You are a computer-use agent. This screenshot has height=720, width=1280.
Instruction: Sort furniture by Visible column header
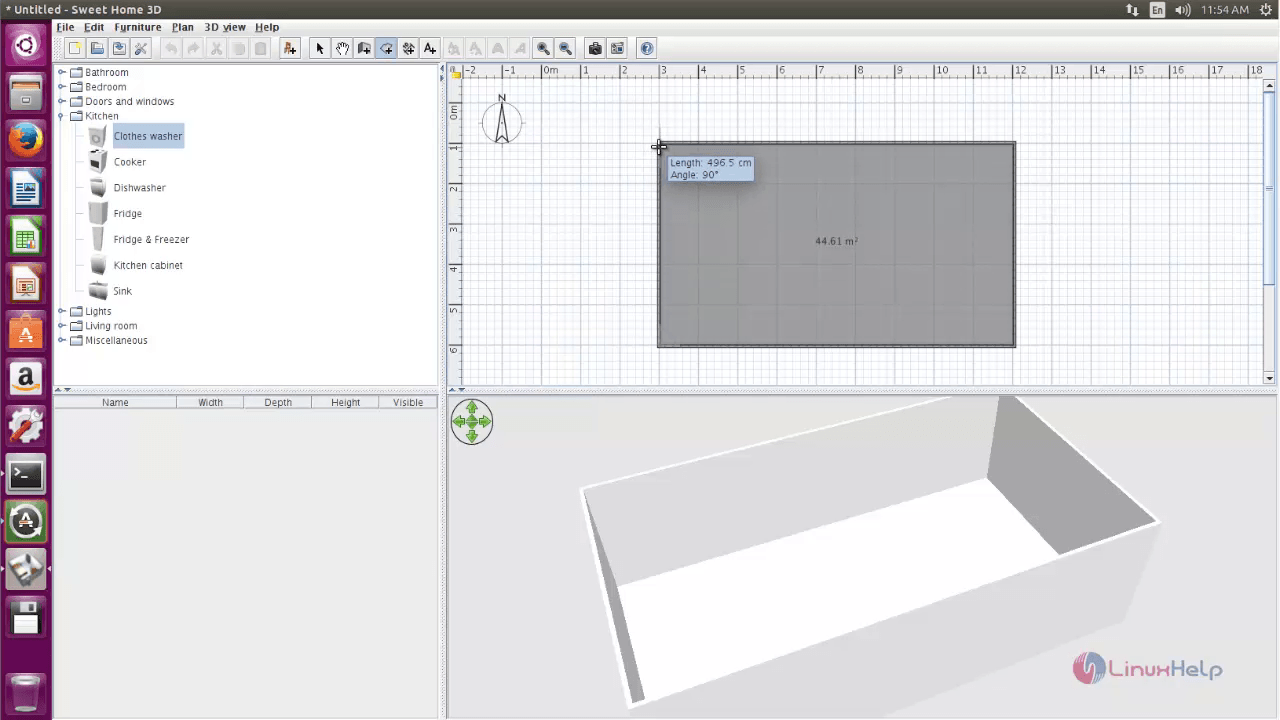[x=408, y=402]
